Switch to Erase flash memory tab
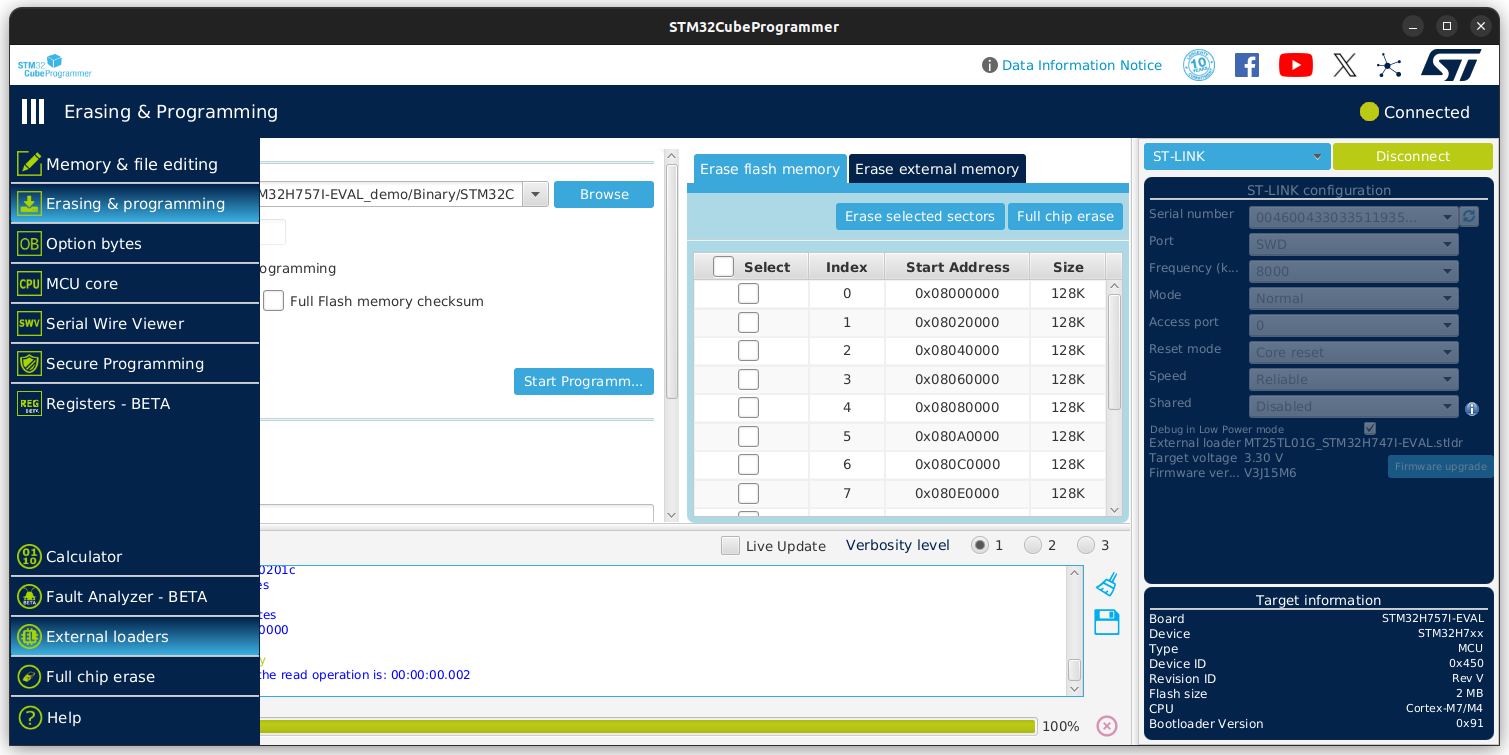This screenshot has width=1509, height=755. point(770,169)
